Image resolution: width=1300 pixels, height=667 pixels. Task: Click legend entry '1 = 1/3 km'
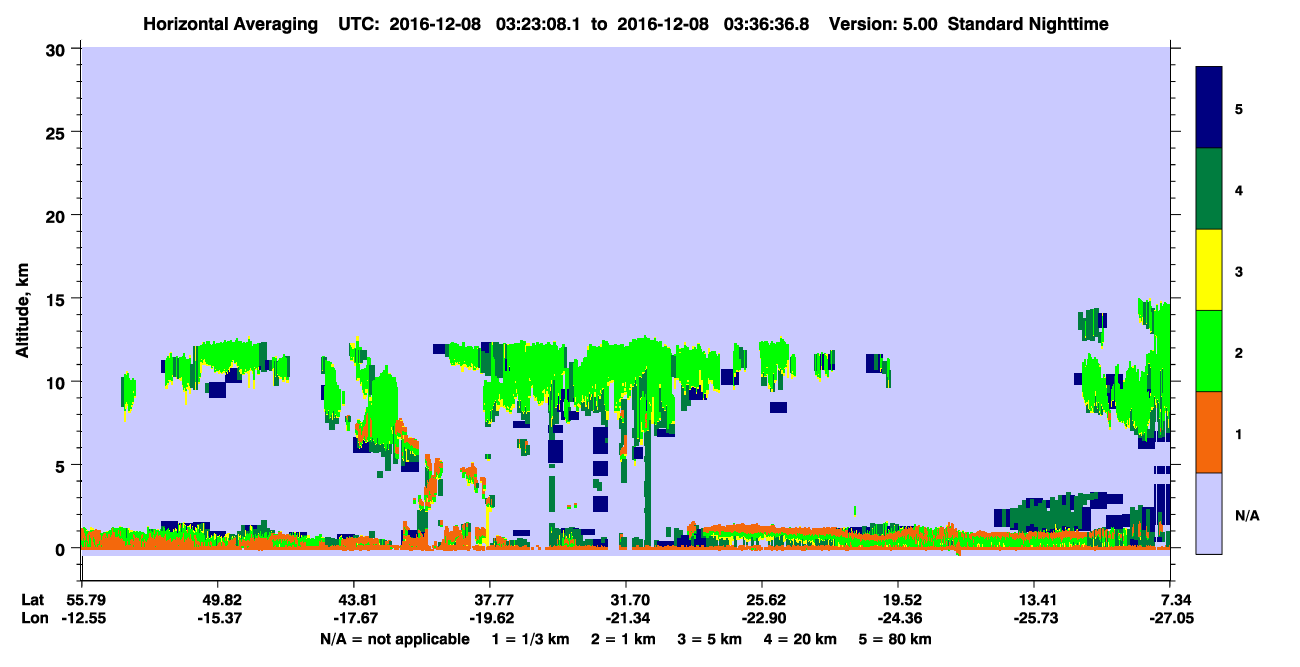pyautogui.click(x=529, y=639)
